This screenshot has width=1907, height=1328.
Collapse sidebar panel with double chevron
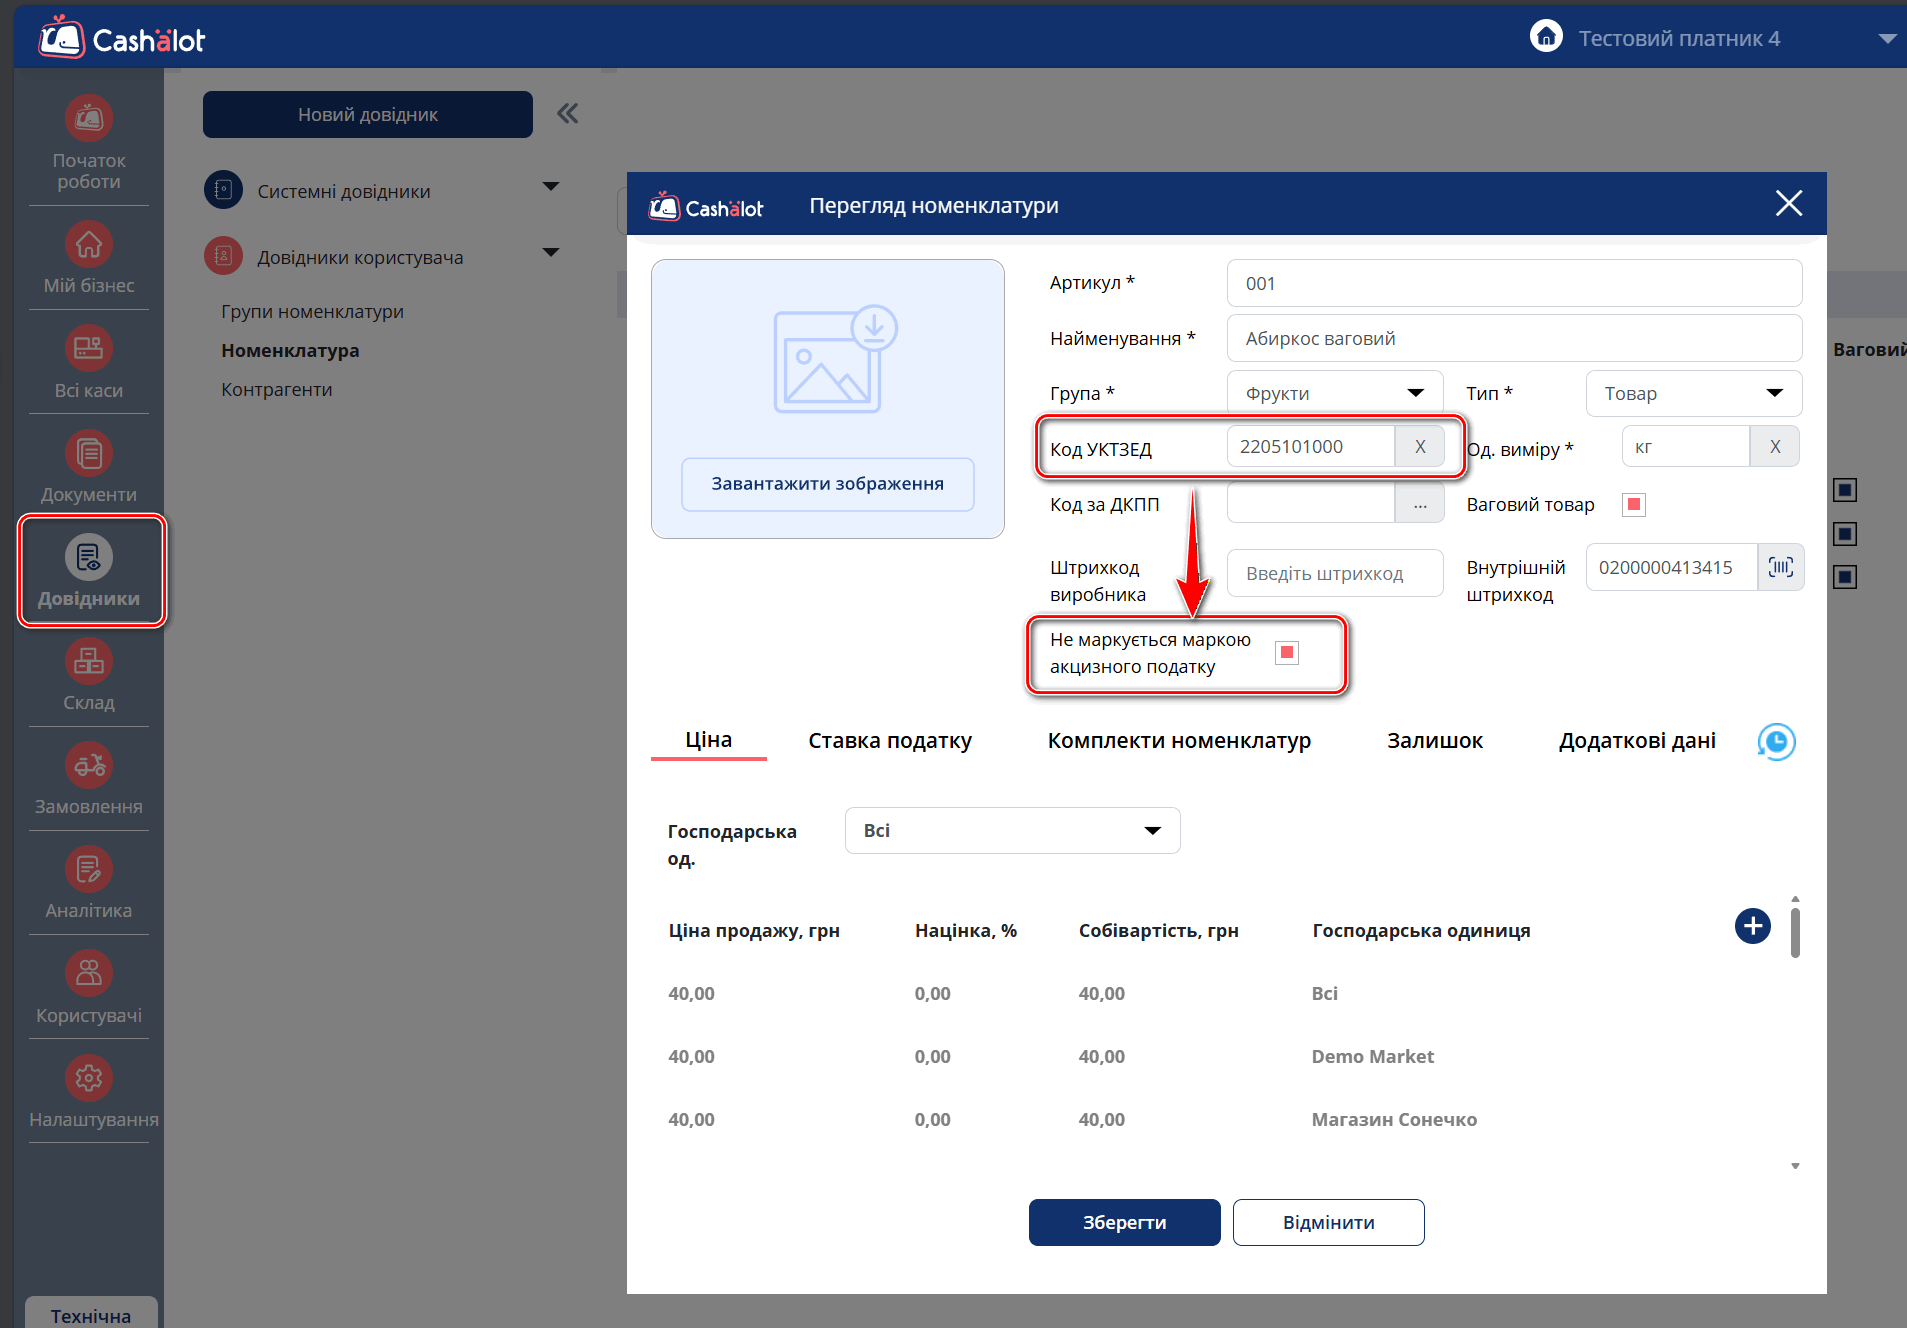(568, 114)
